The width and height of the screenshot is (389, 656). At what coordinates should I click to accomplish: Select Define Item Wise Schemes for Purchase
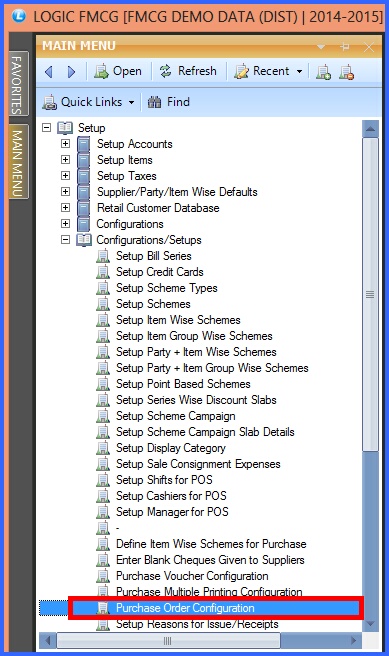pyautogui.click(x=211, y=544)
